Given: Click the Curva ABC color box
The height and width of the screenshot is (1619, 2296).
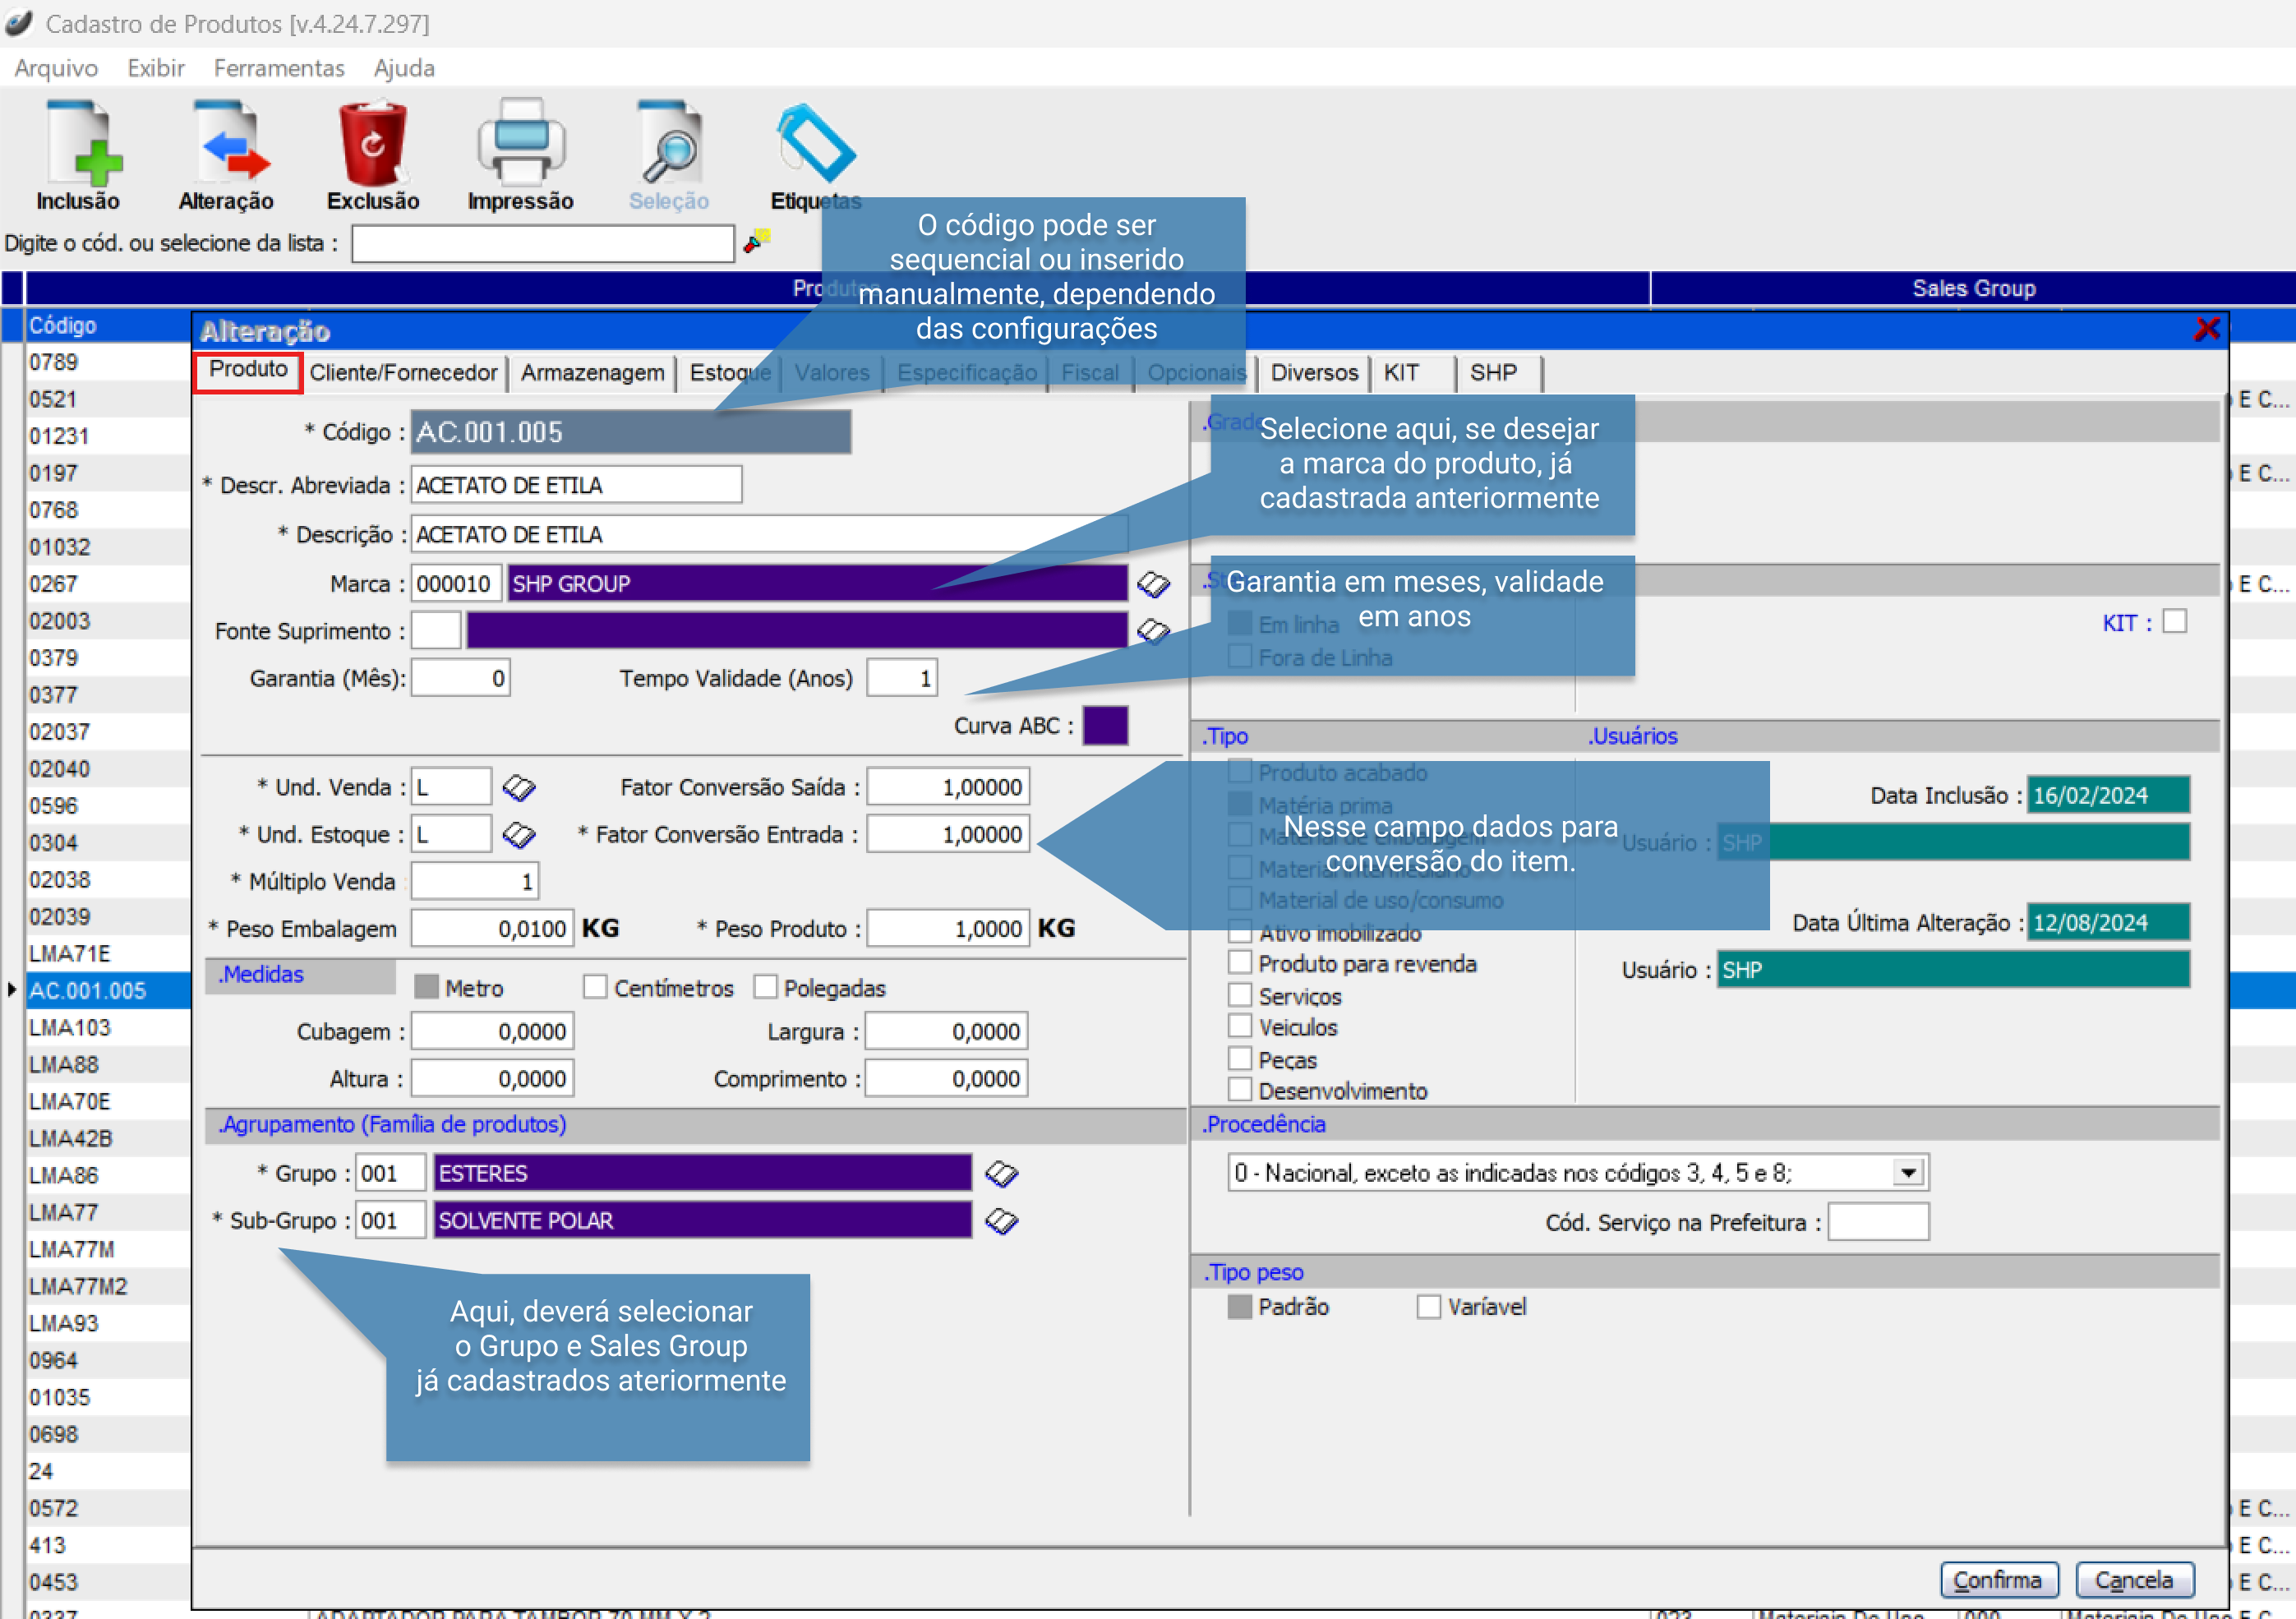Looking at the screenshot, I should point(1105,726).
